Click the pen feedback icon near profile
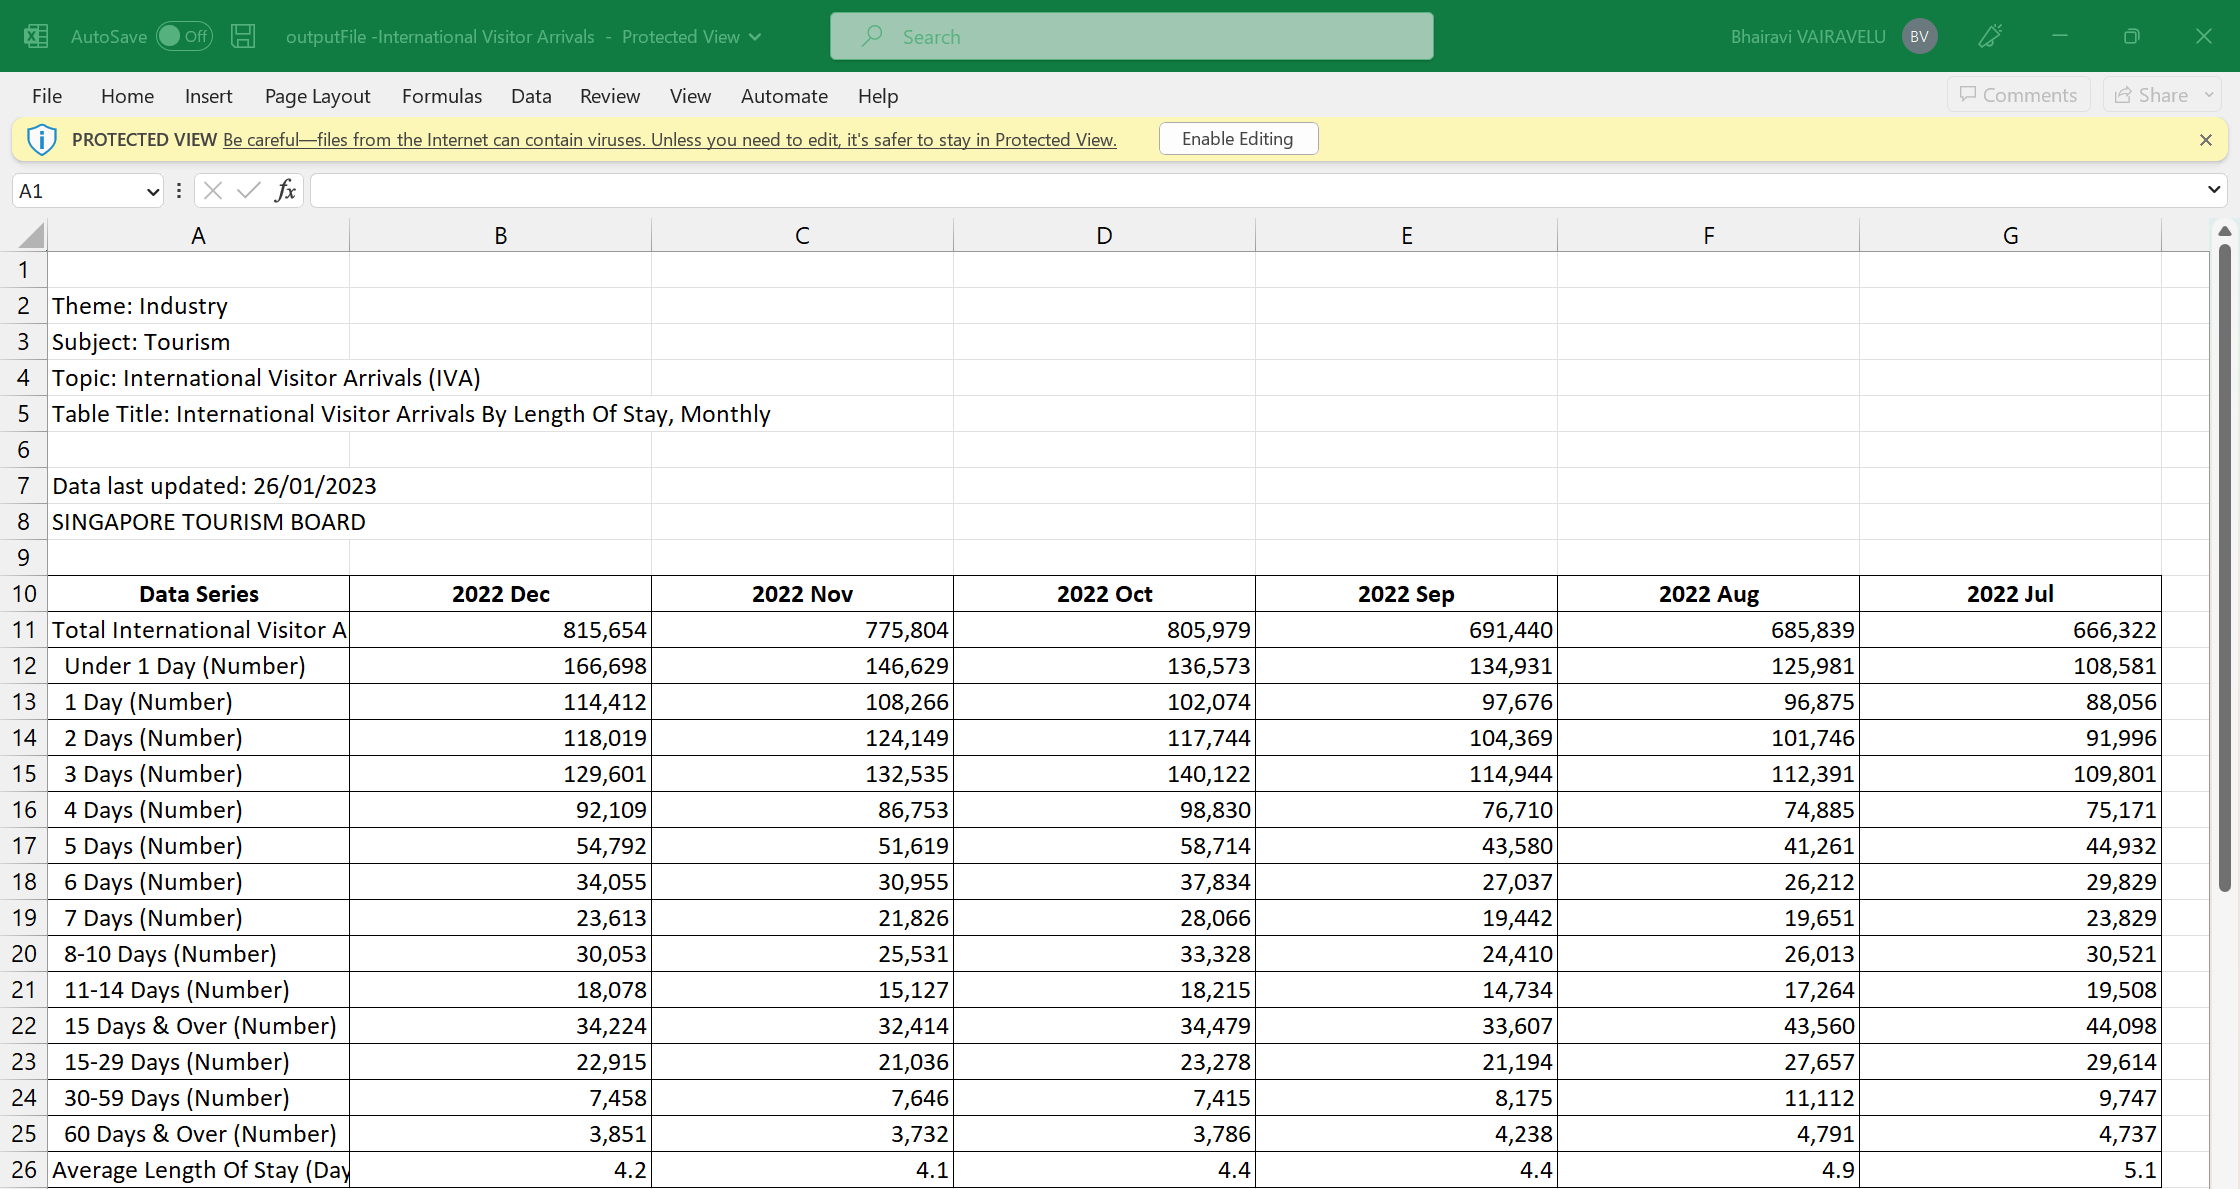Viewport: 2240px width, 1189px height. 1990,37
